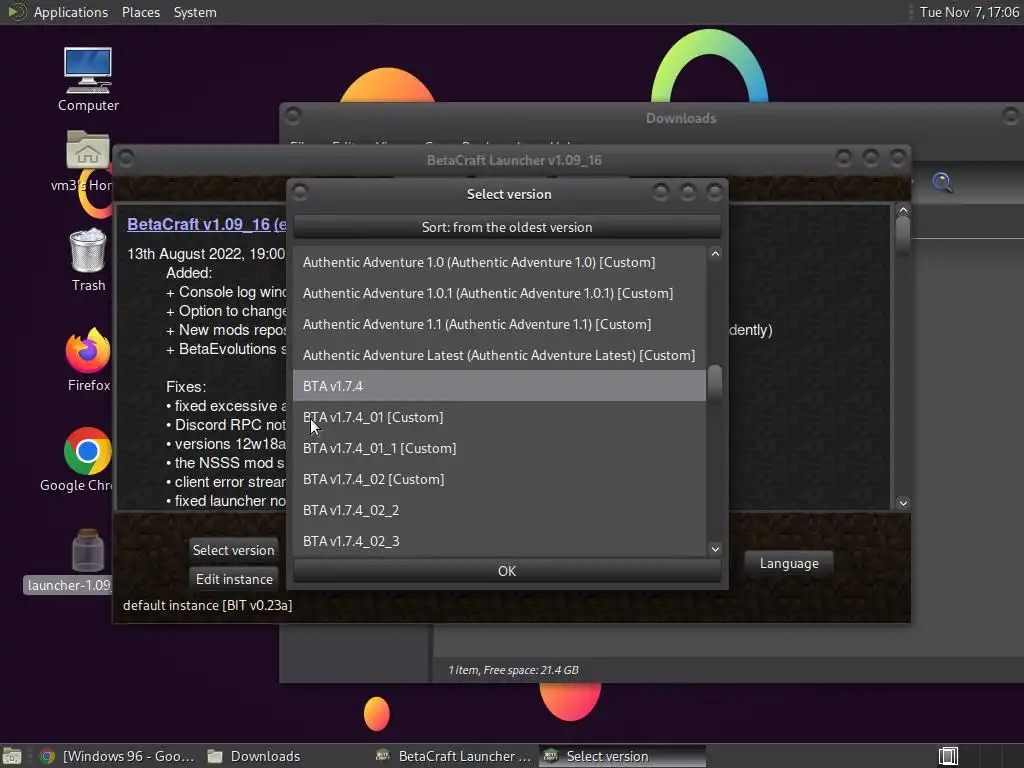Select the BTA v1.7.4 version row
This screenshot has width=1024, height=768.
[499, 386]
